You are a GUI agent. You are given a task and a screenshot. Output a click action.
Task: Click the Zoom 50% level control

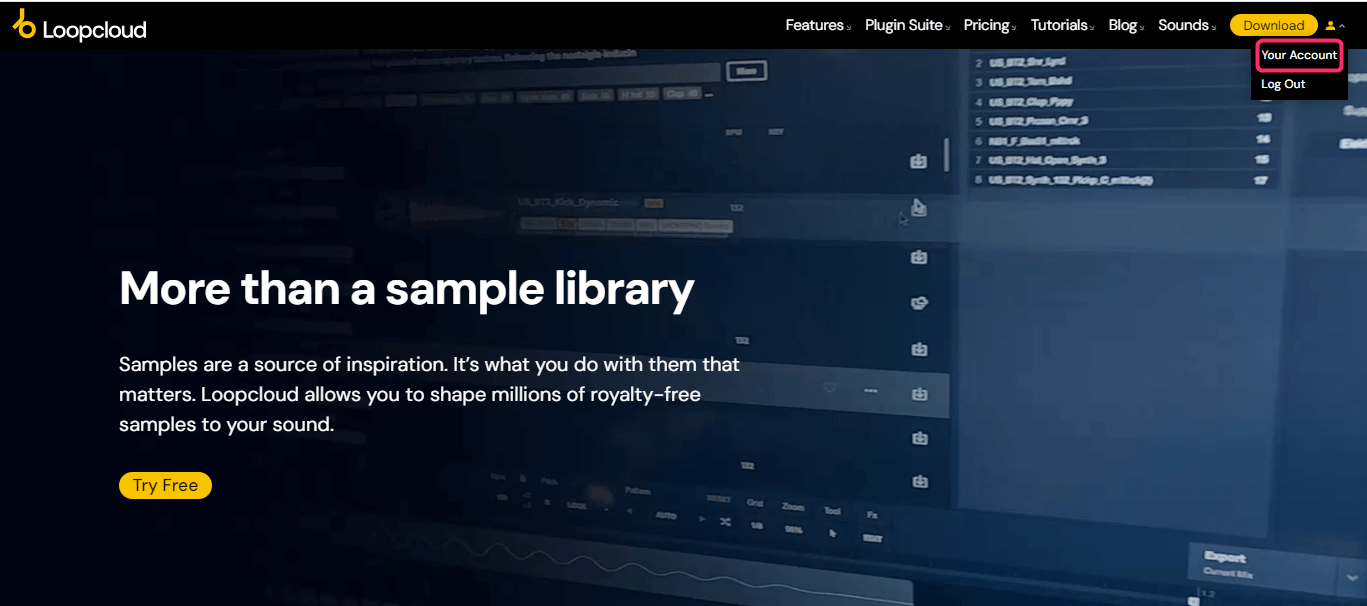coord(794,522)
